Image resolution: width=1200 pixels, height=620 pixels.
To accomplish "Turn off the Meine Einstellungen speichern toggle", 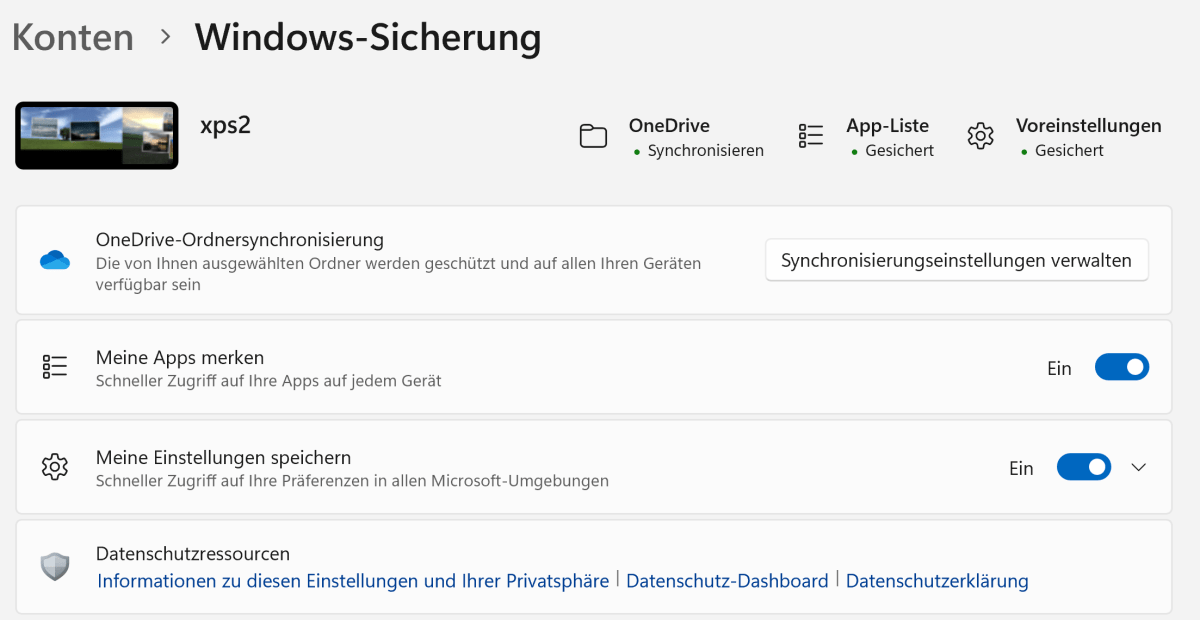I will pyautogui.click(x=1084, y=467).
